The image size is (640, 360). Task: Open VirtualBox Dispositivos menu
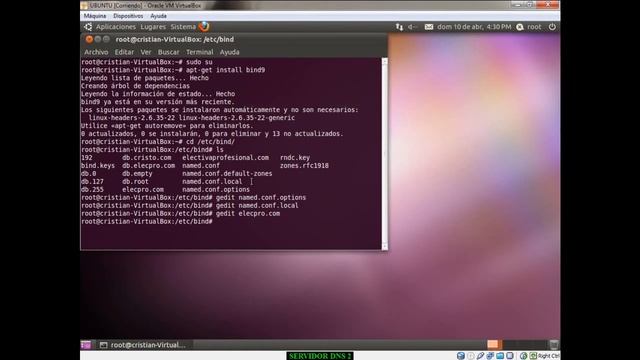[128, 16]
